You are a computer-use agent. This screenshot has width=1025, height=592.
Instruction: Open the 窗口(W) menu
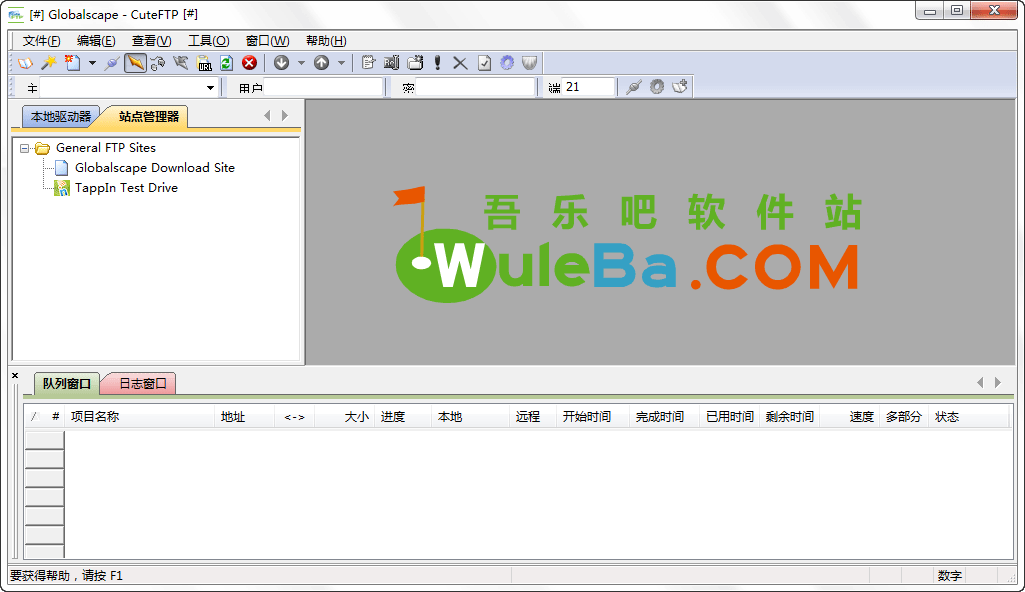click(x=267, y=41)
